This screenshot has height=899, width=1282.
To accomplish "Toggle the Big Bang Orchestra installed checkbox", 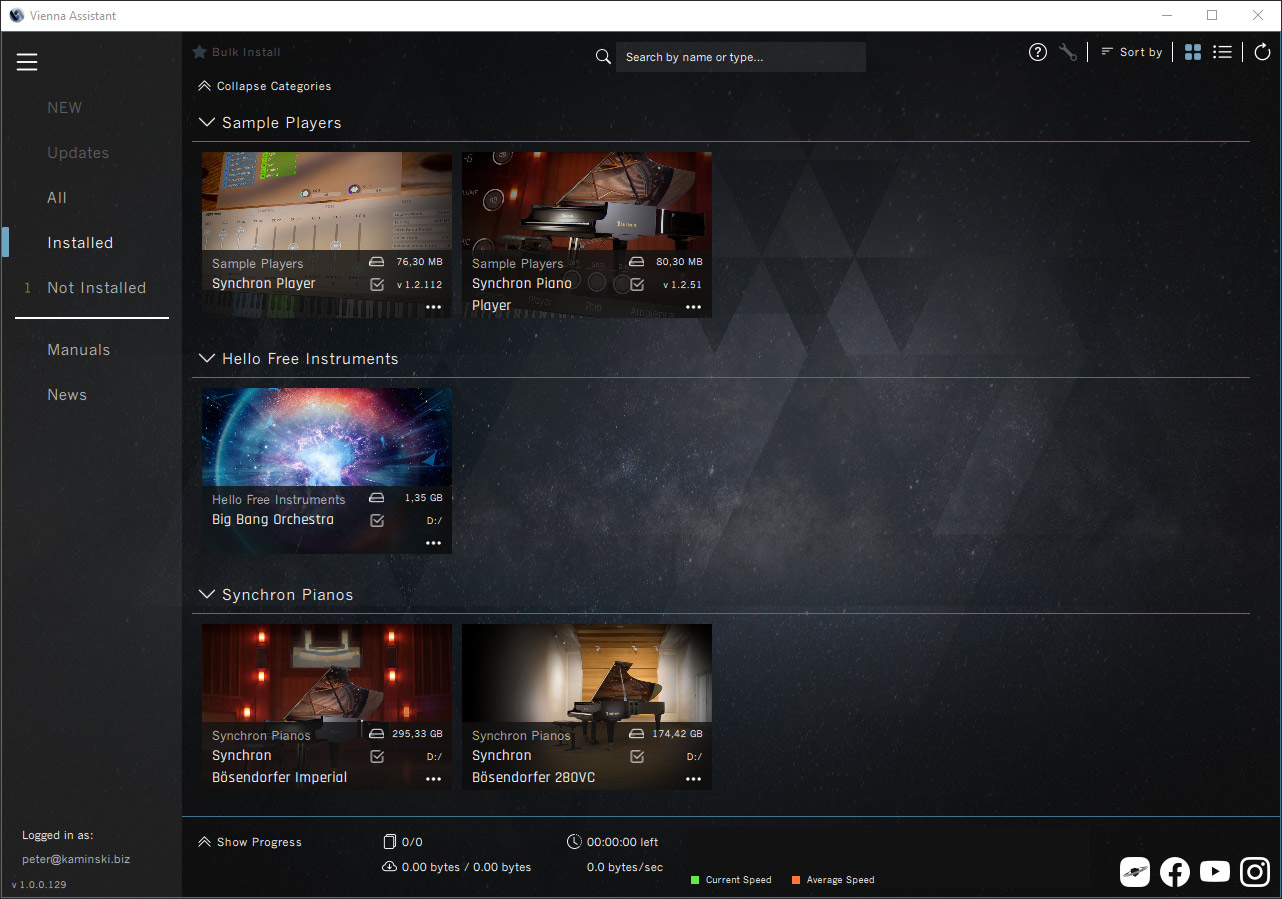I will 377,520.
